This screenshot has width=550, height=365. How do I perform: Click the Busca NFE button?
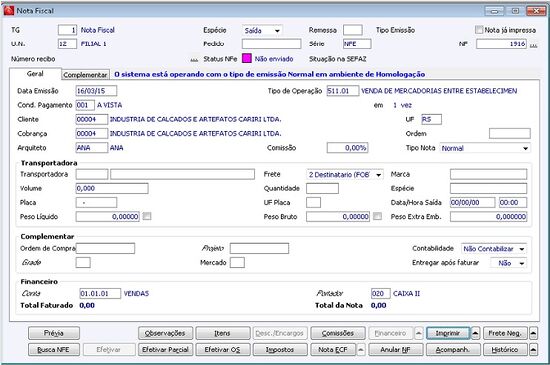click(x=54, y=350)
